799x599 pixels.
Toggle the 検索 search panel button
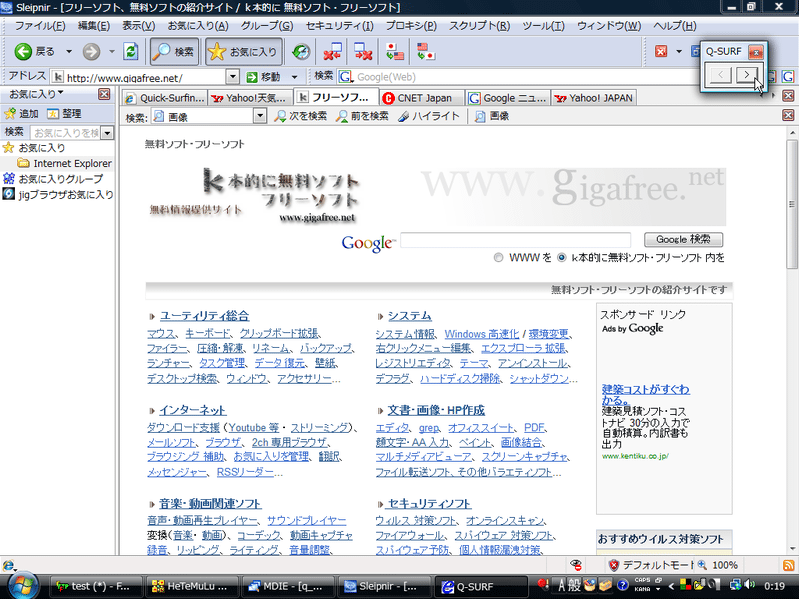point(174,51)
